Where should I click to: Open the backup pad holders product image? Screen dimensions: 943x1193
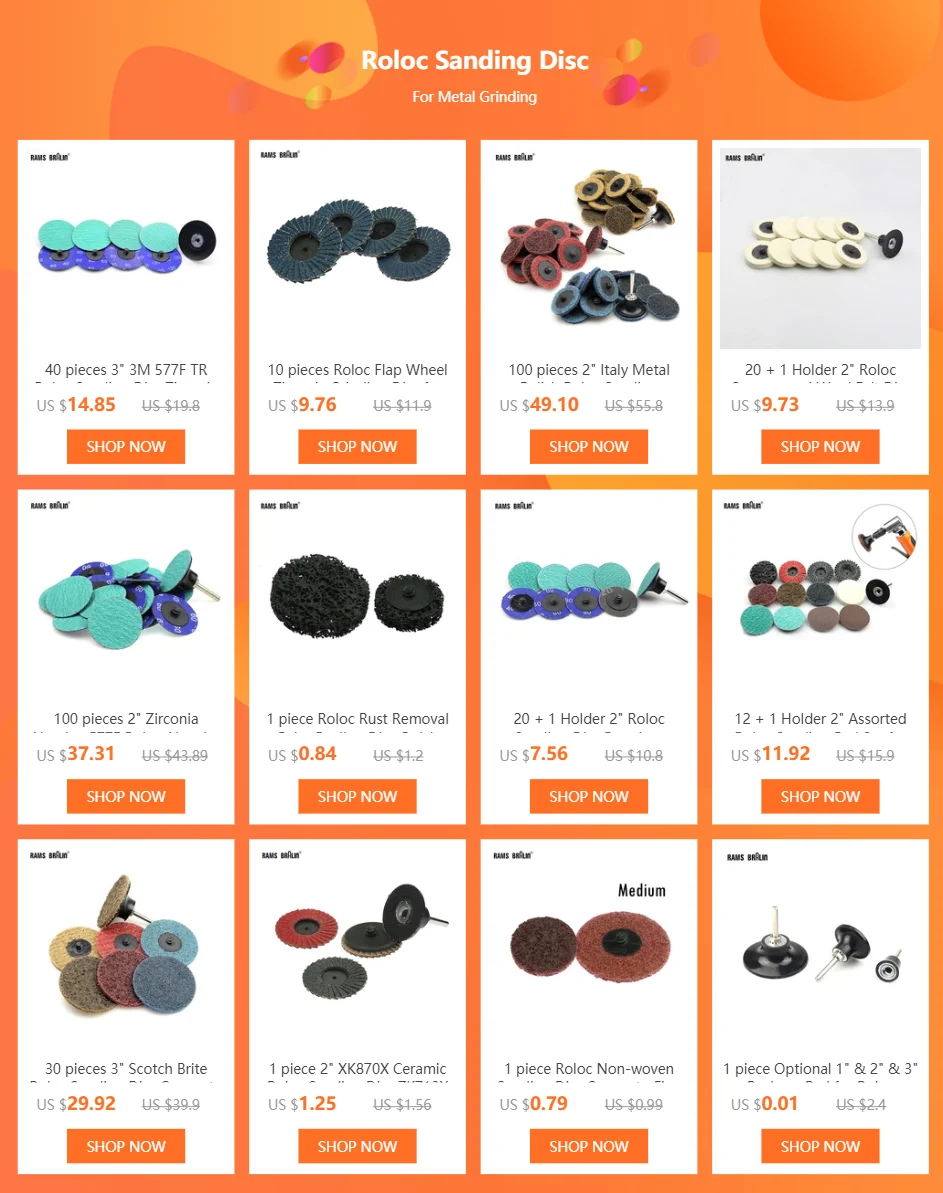[820, 948]
